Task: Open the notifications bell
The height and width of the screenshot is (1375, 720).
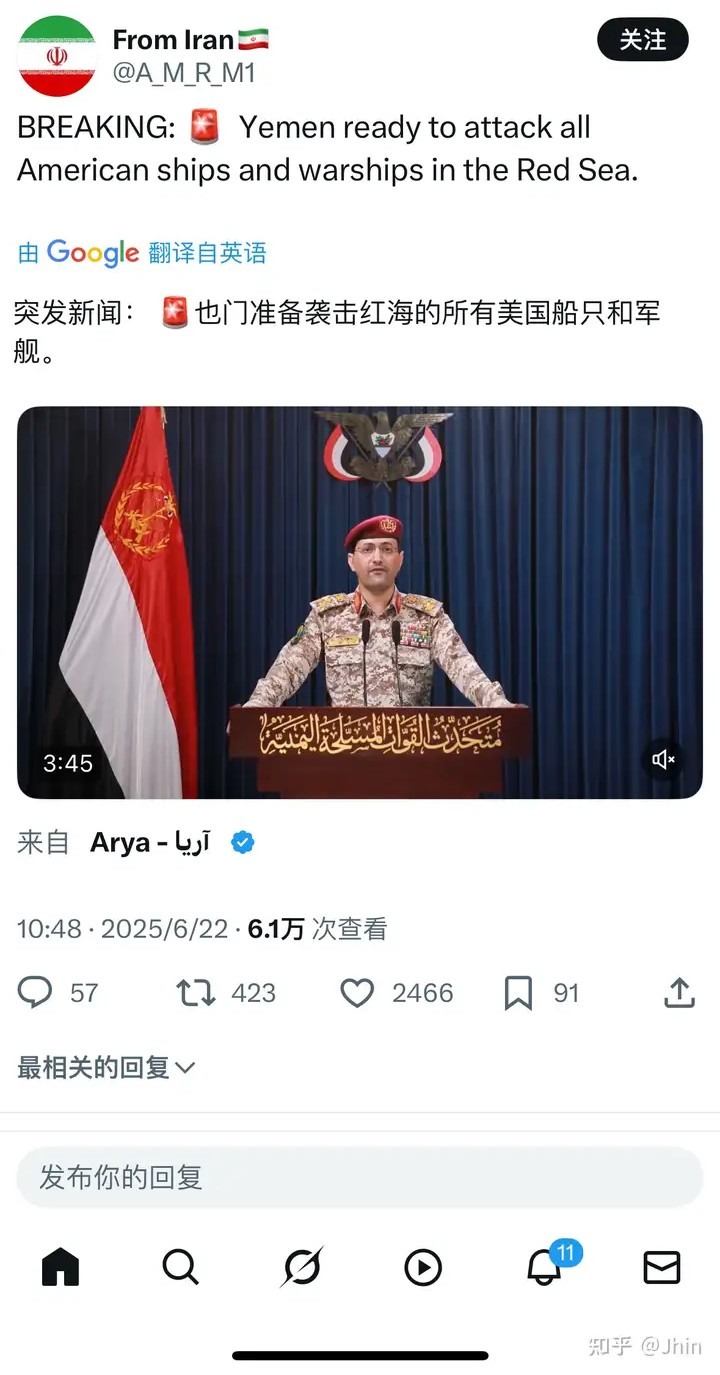Action: [x=544, y=1267]
